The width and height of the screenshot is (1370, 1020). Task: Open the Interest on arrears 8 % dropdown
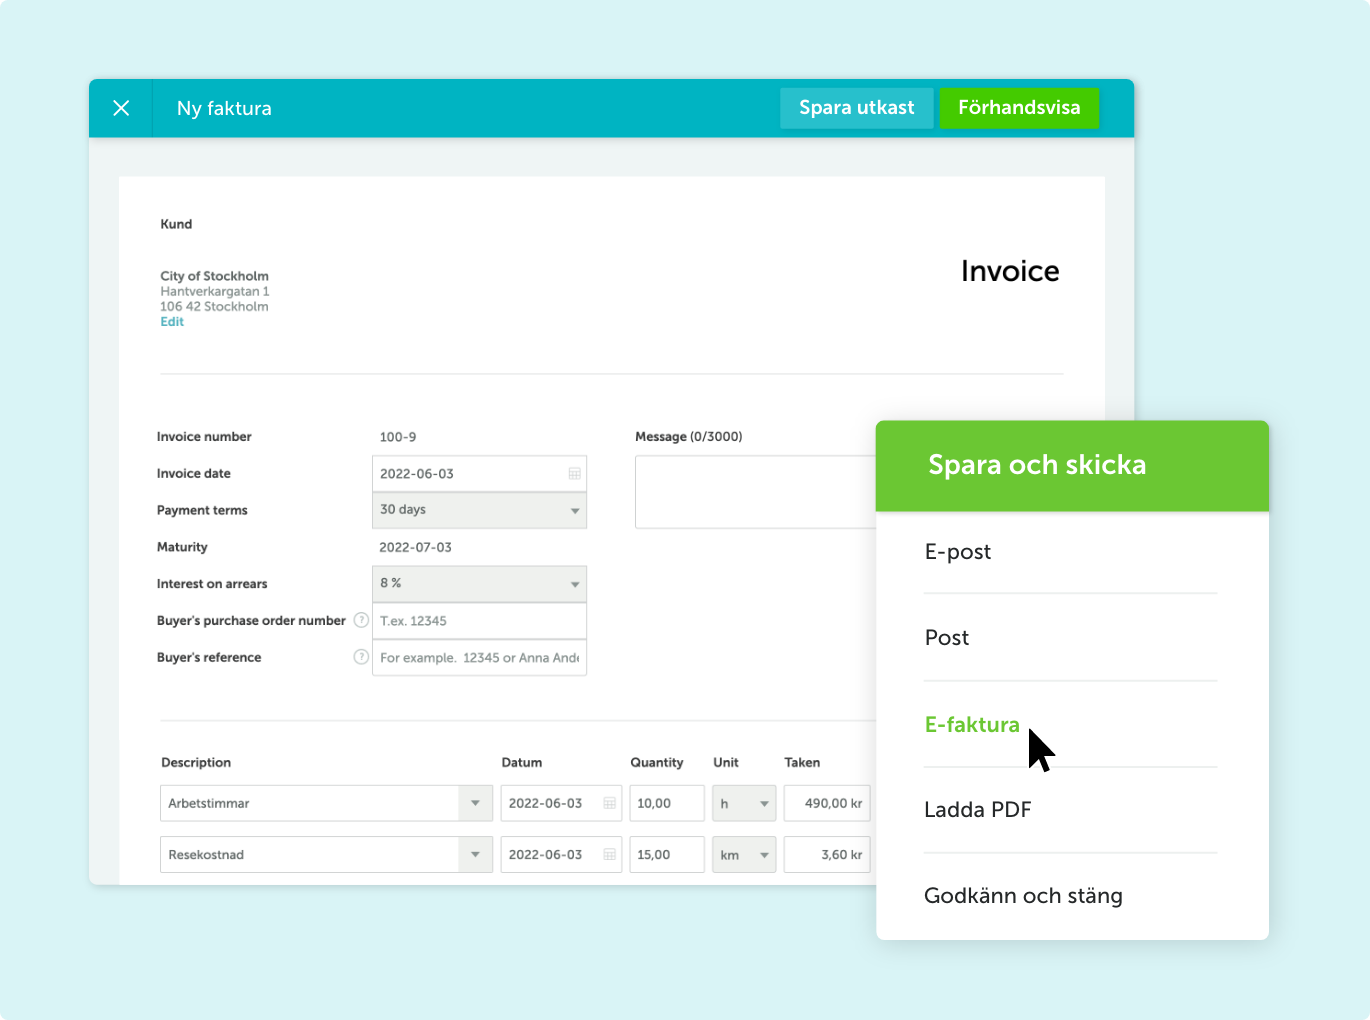click(x=479, y=584)
